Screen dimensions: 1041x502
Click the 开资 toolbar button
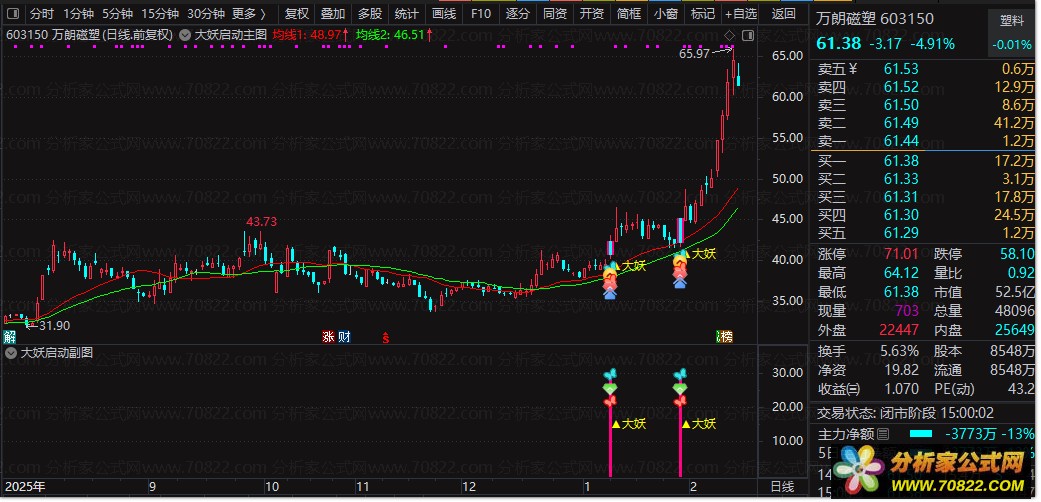[592, 13]
